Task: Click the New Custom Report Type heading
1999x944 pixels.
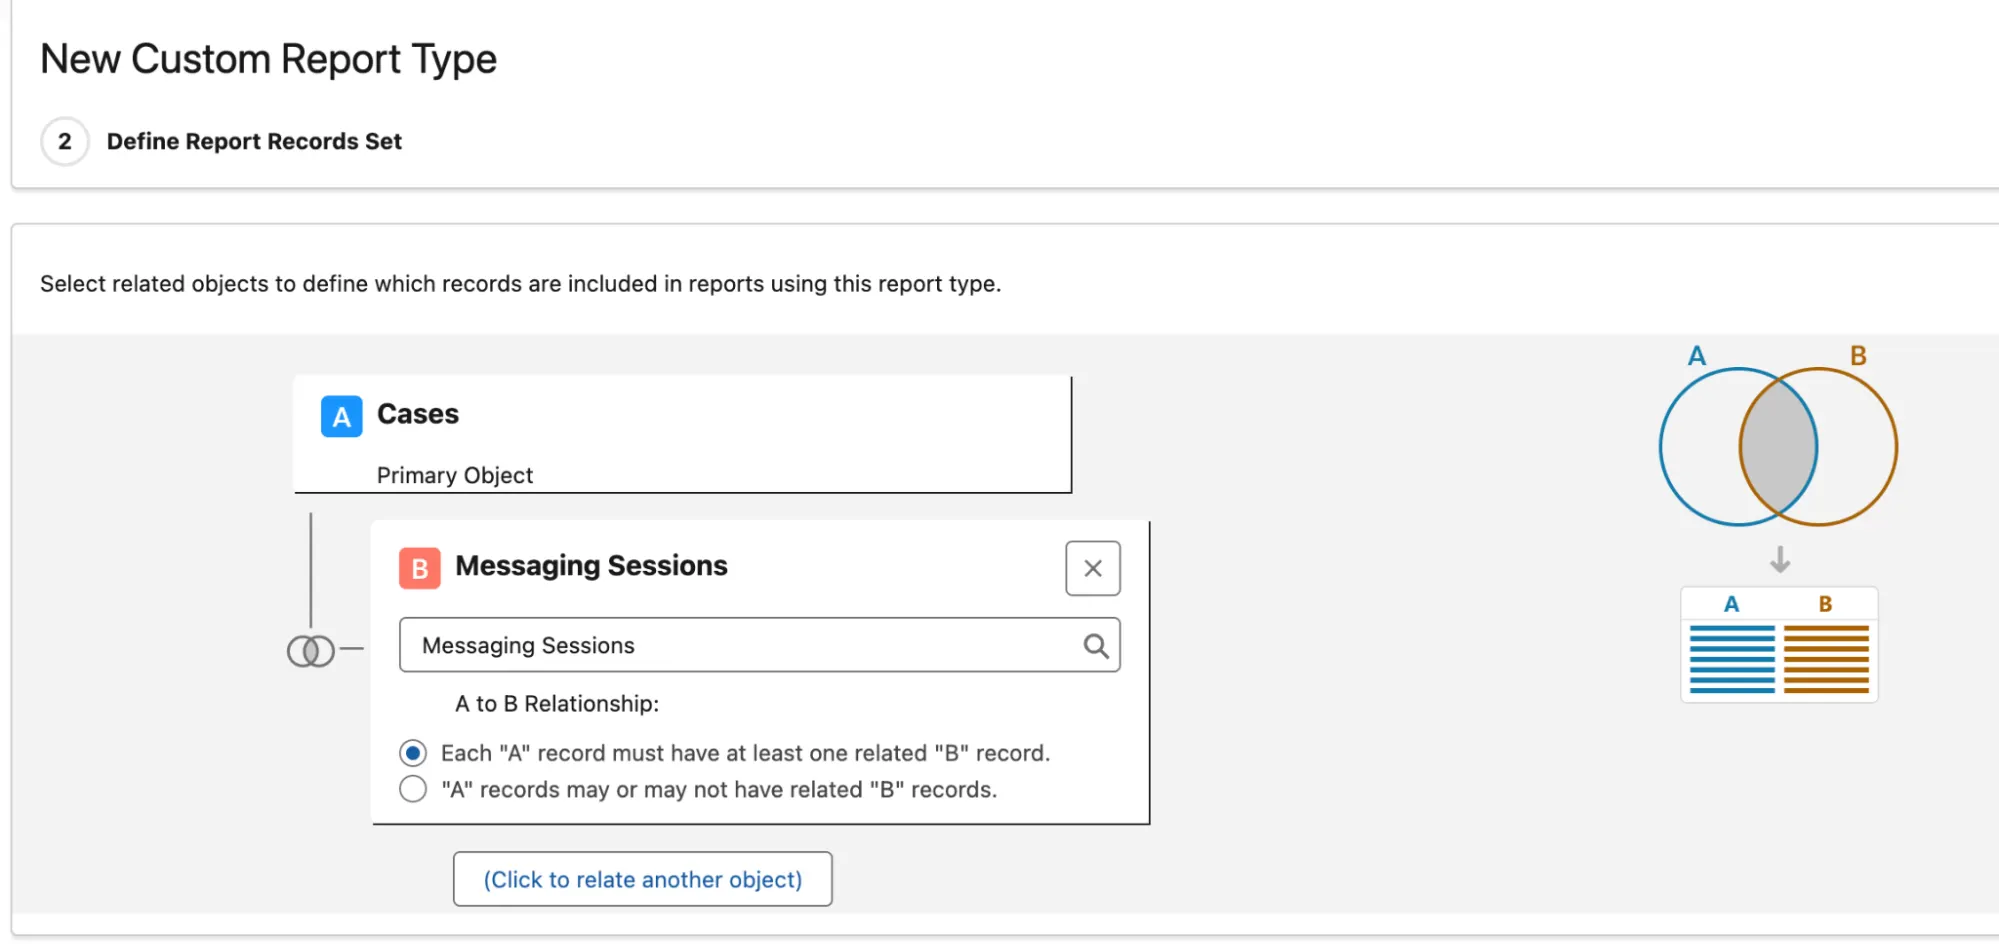Action: tap(268, 59)
